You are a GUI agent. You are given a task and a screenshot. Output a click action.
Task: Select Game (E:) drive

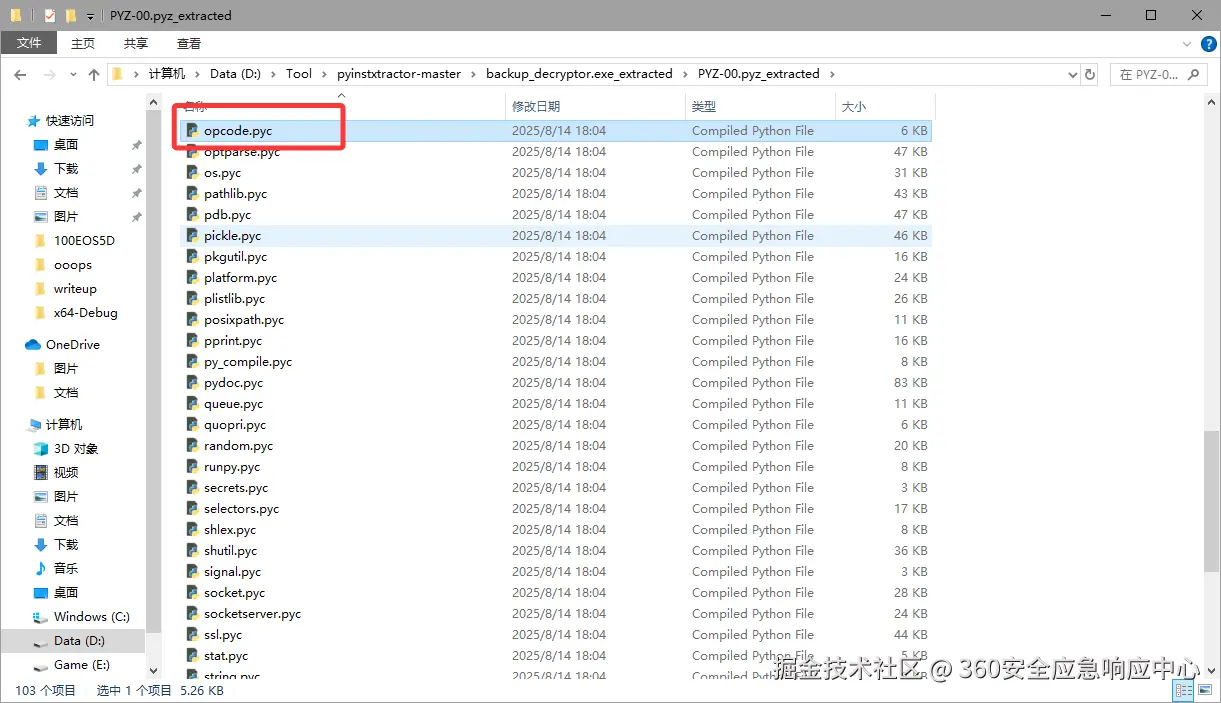click(x=81, y=665)
